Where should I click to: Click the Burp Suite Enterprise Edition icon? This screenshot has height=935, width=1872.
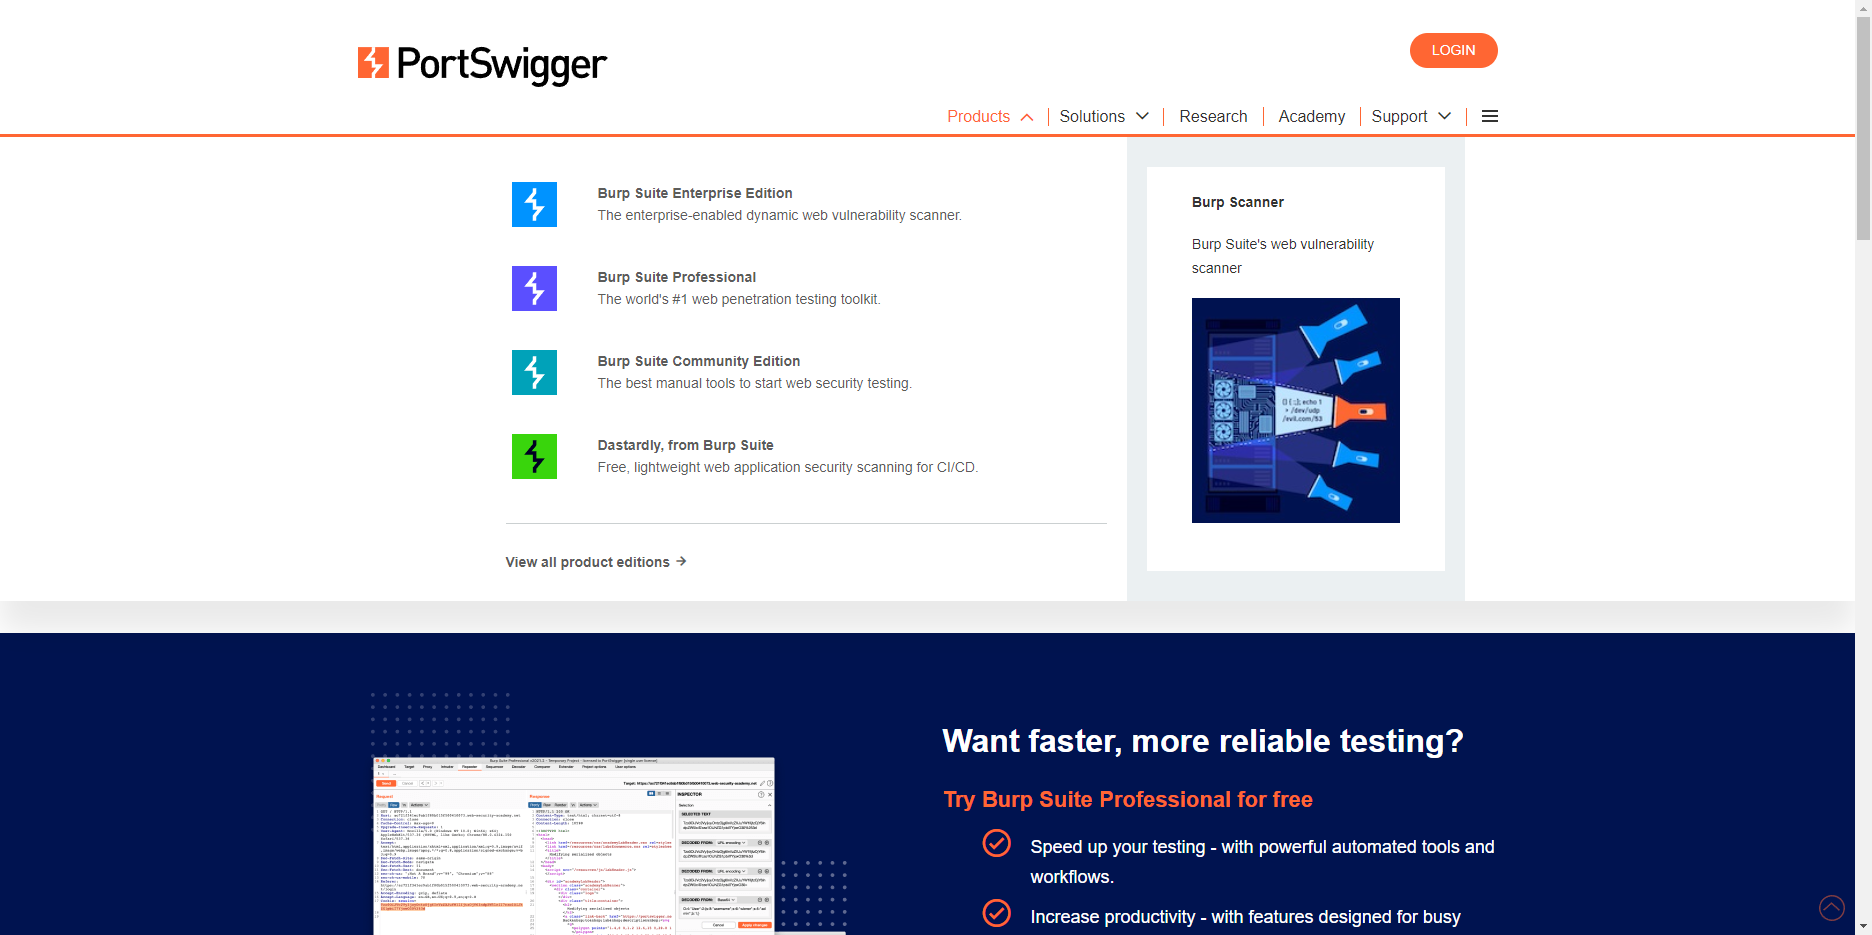tap(534, 204)
